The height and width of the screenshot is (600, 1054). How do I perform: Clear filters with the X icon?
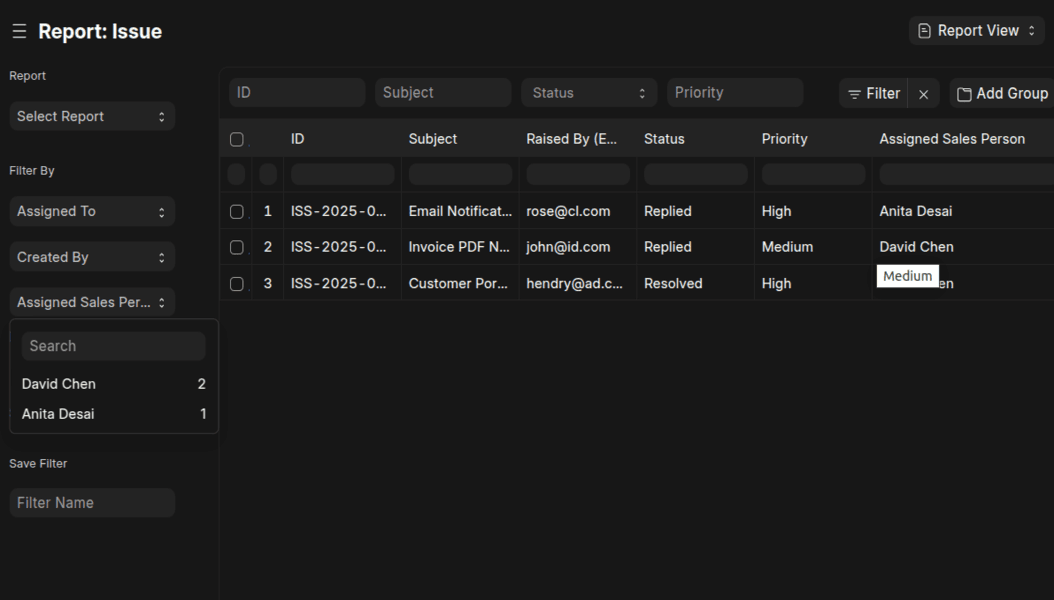(924, 94)
